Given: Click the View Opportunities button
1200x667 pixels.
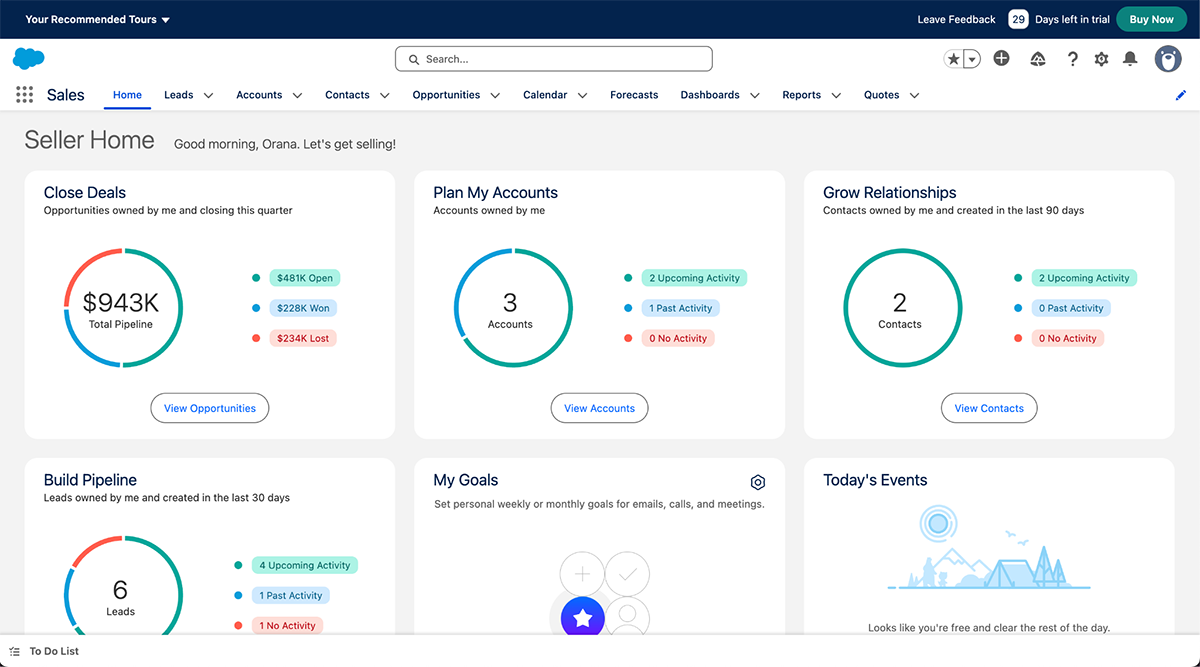Looking at the screenshot, I should [209, 408].
